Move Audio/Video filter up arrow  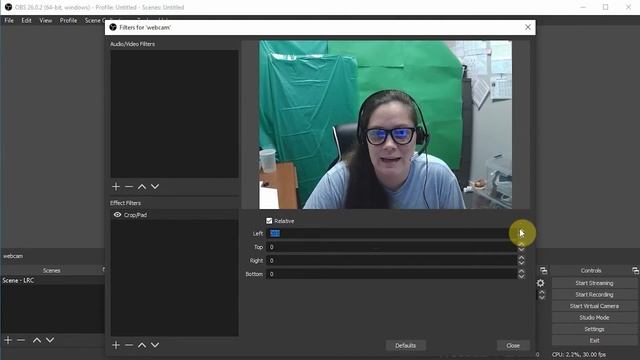[x=142, y=187]
